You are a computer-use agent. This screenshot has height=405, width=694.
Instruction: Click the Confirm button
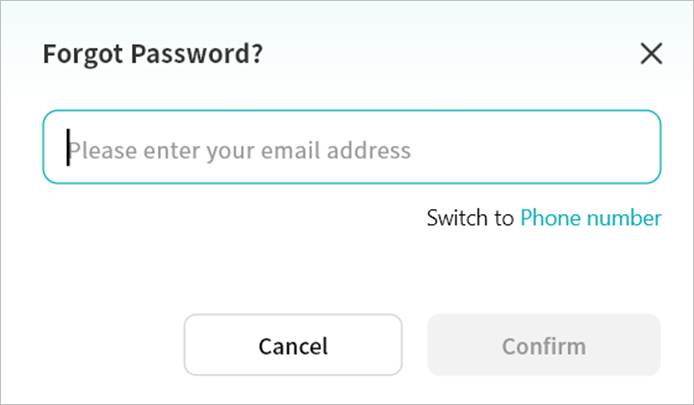click(543, 346)
